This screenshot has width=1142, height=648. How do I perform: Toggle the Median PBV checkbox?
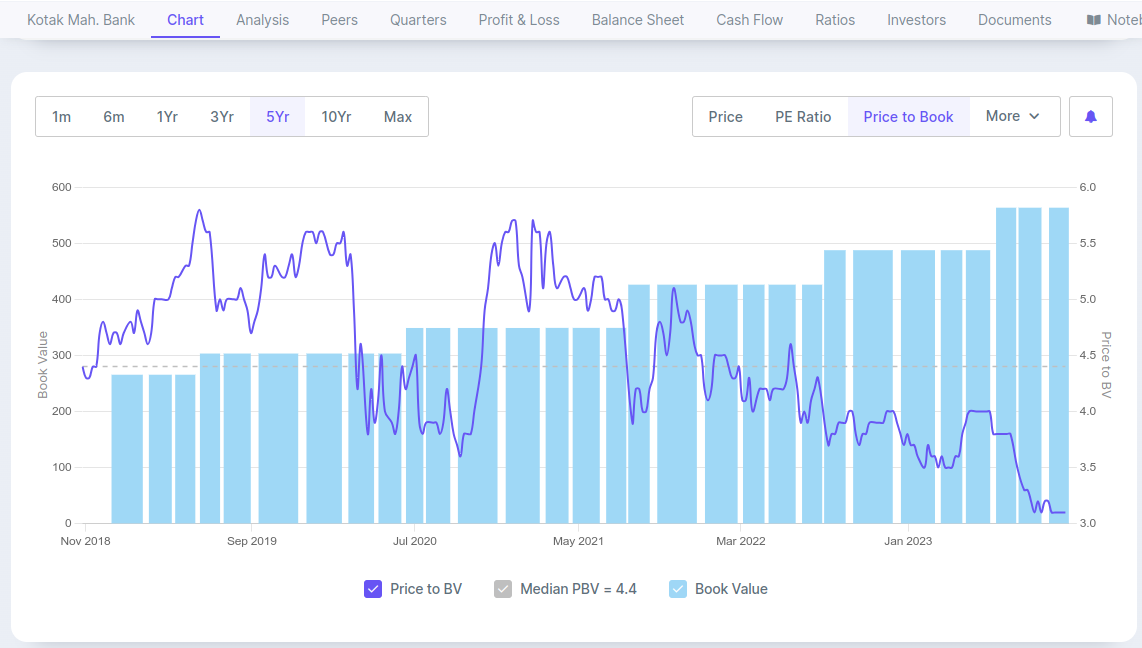click(x=503, y=589)
